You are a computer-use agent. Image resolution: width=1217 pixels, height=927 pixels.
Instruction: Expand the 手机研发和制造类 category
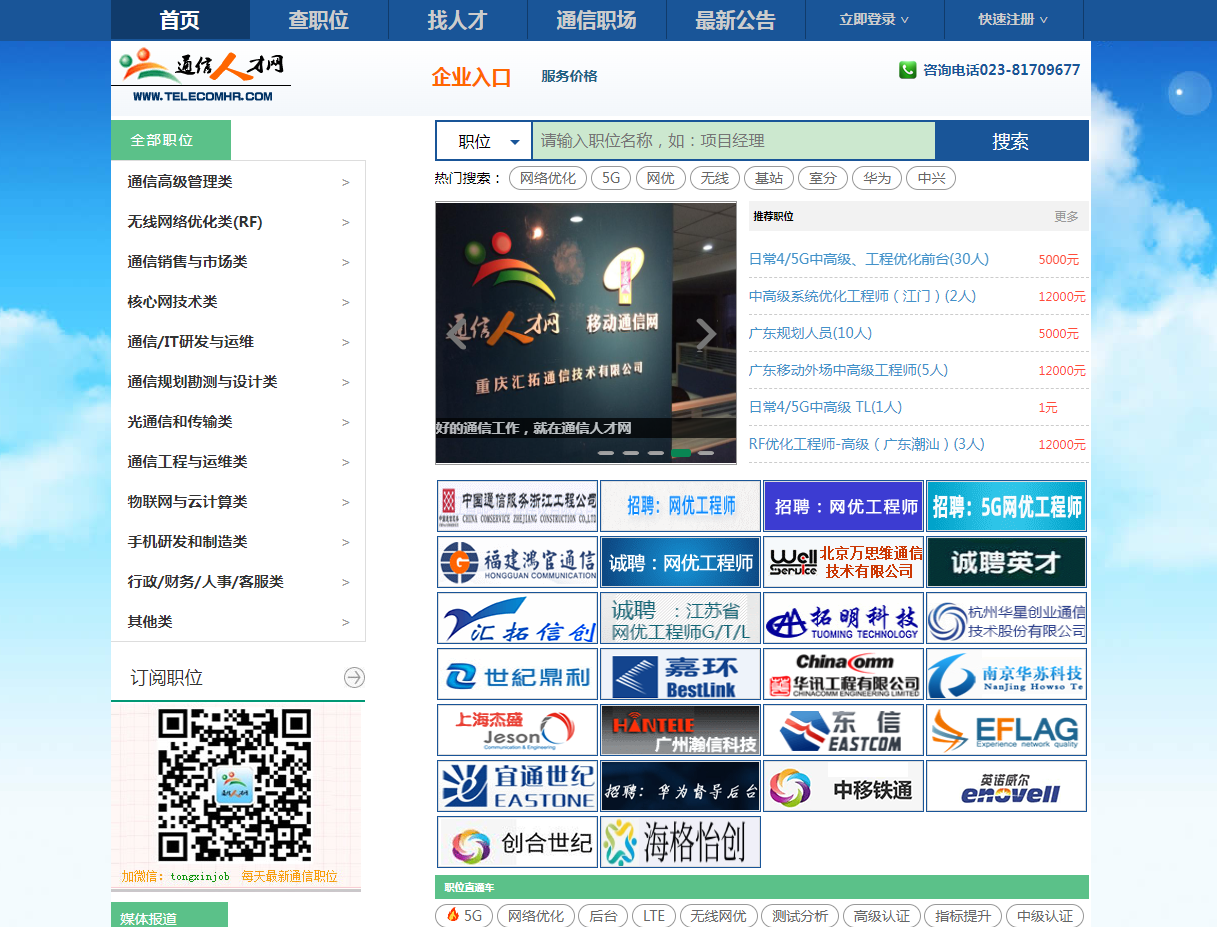point(238,541)
